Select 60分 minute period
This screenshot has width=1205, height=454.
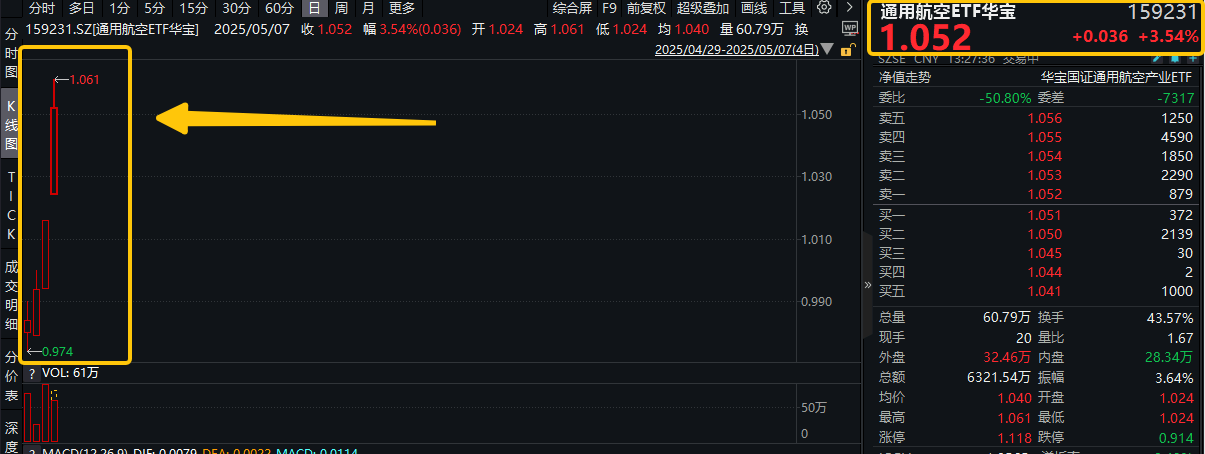tap(279, 8)
